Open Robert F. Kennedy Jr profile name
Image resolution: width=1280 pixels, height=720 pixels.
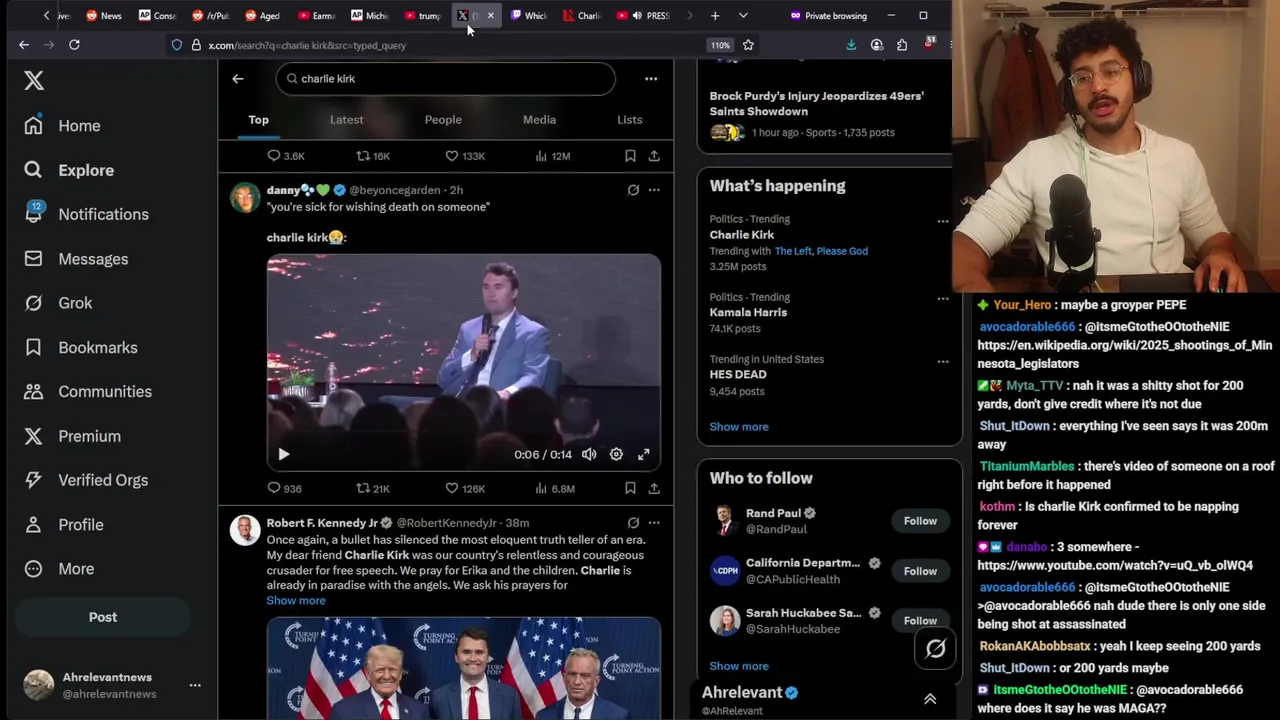pos(322,523)
